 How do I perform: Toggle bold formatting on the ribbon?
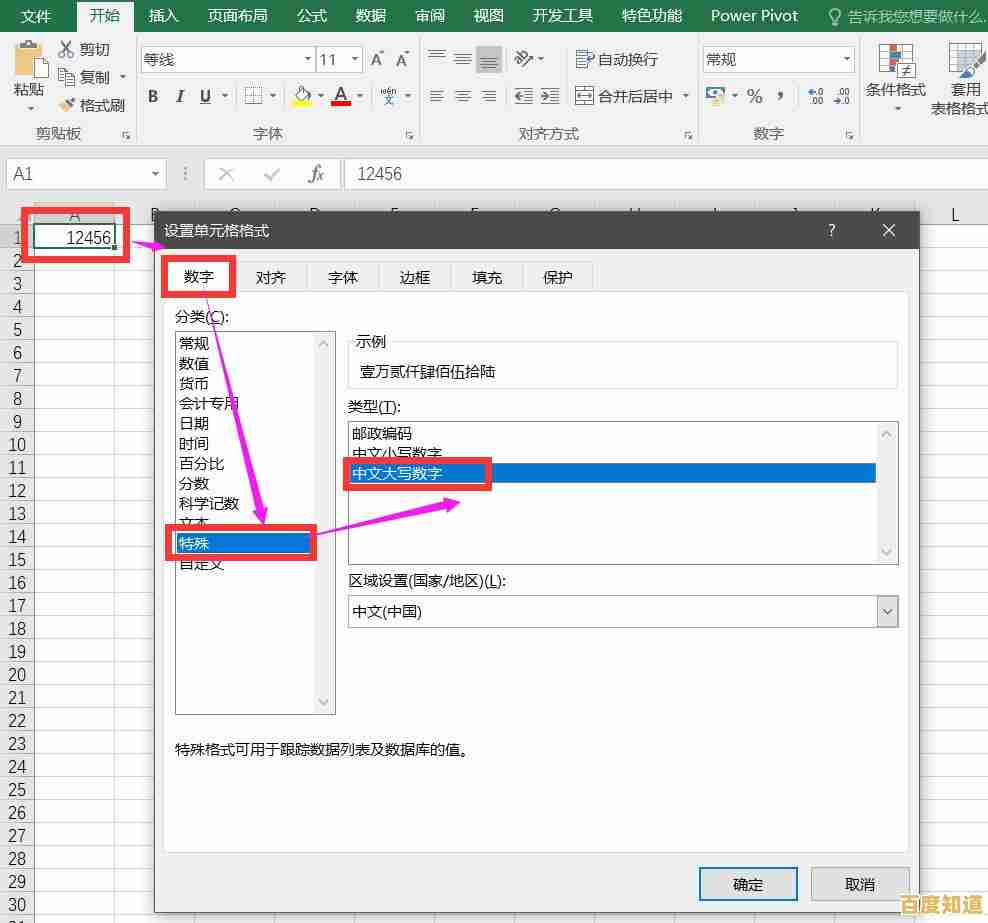(152, 96)
